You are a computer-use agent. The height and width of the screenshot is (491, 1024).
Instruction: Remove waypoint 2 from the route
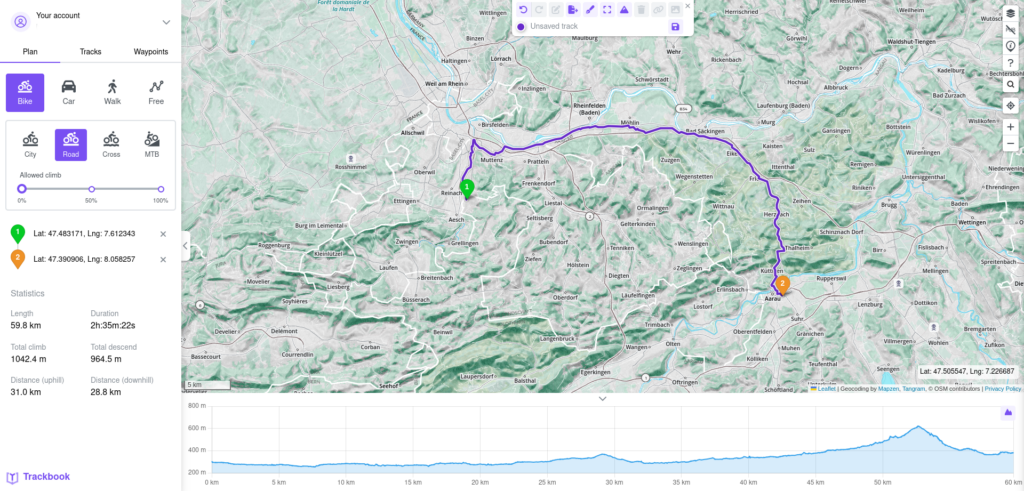pos(163,259)
